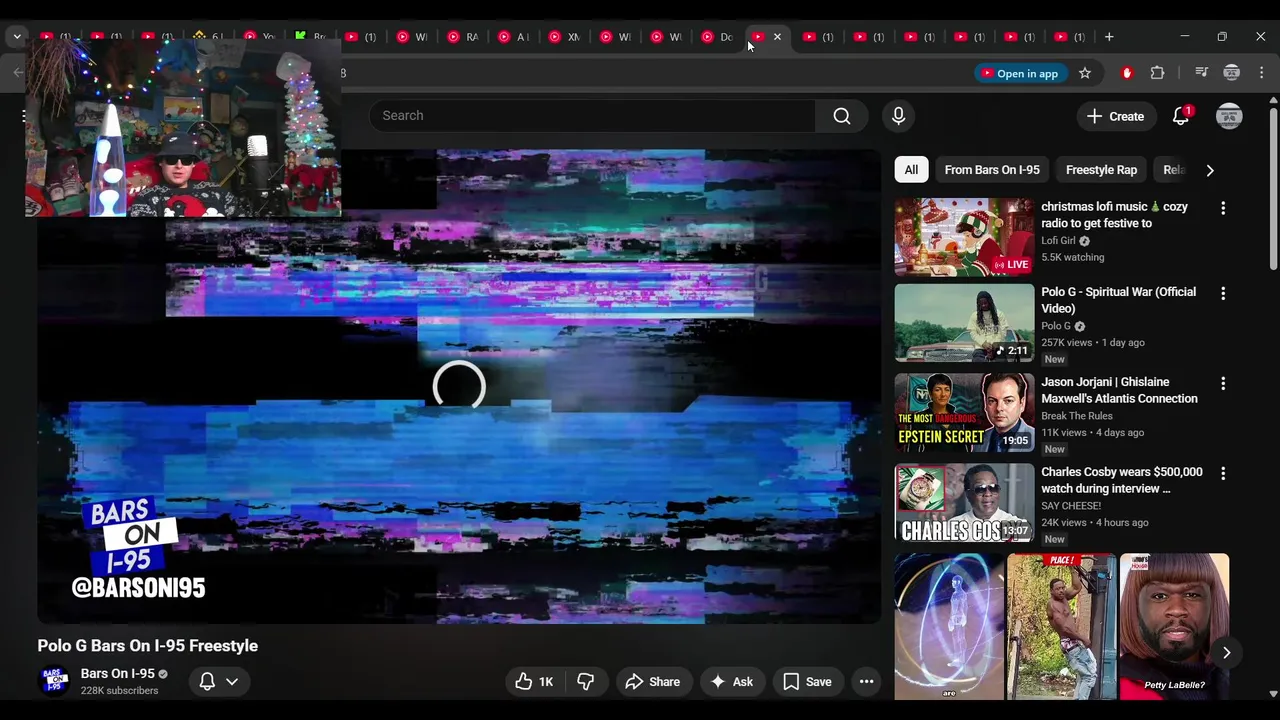Open Ask about this video
The height and width of the screenshot is (720, 1280).
point(731,682)
